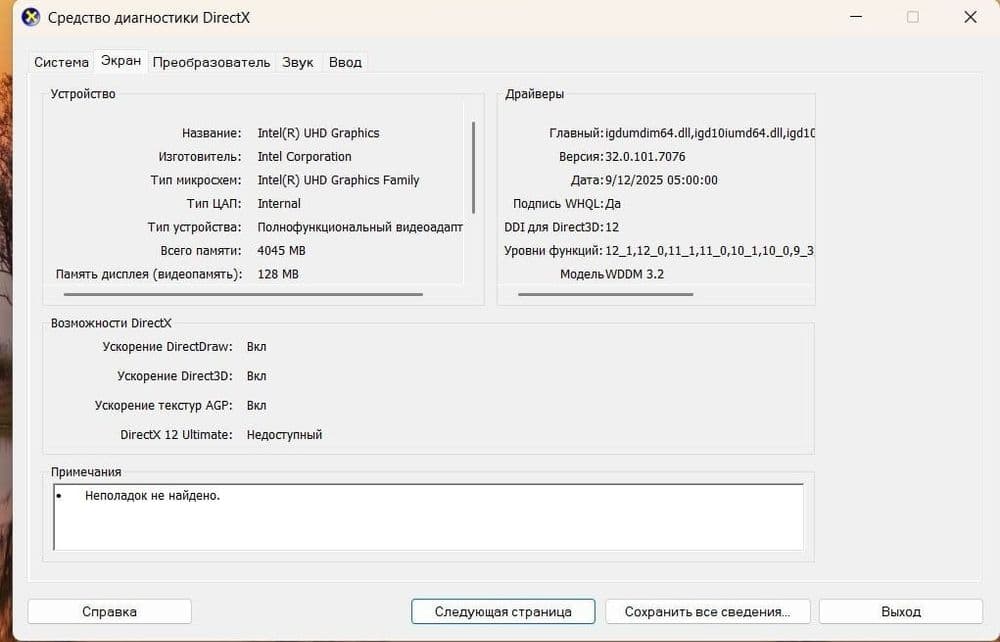The image size is (1000, 642).
Task: Click the Примечания text box
Action: pyautogui.click(x=428, y=517)
